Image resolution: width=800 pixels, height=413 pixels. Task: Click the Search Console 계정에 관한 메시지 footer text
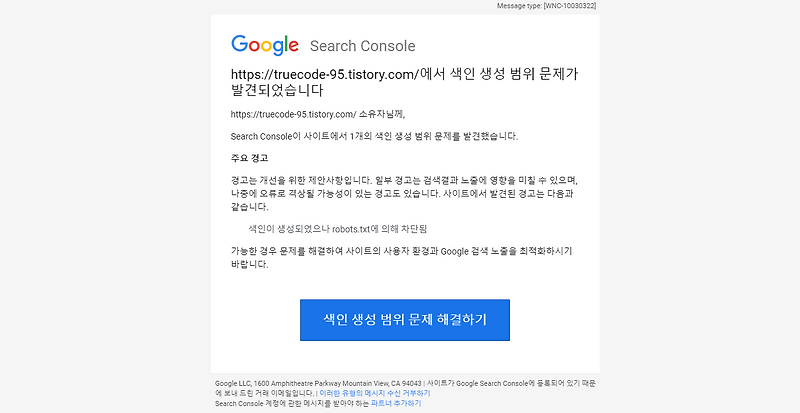coord(292,403)
